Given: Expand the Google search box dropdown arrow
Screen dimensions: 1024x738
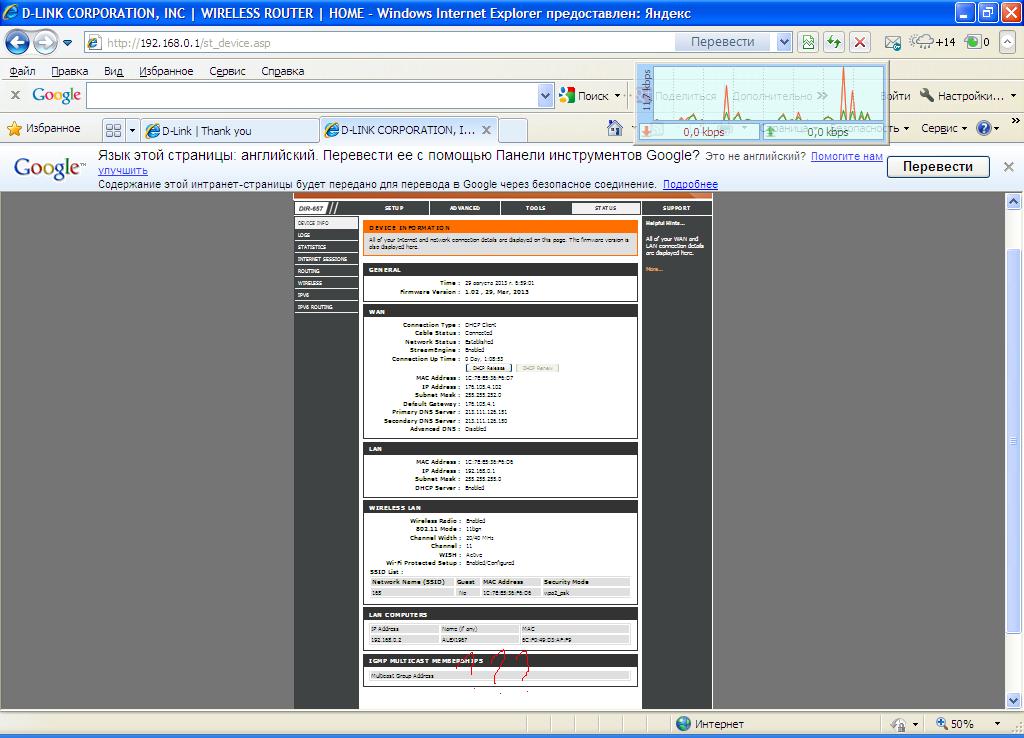Looking at the screenshot, I should point(545,96).
